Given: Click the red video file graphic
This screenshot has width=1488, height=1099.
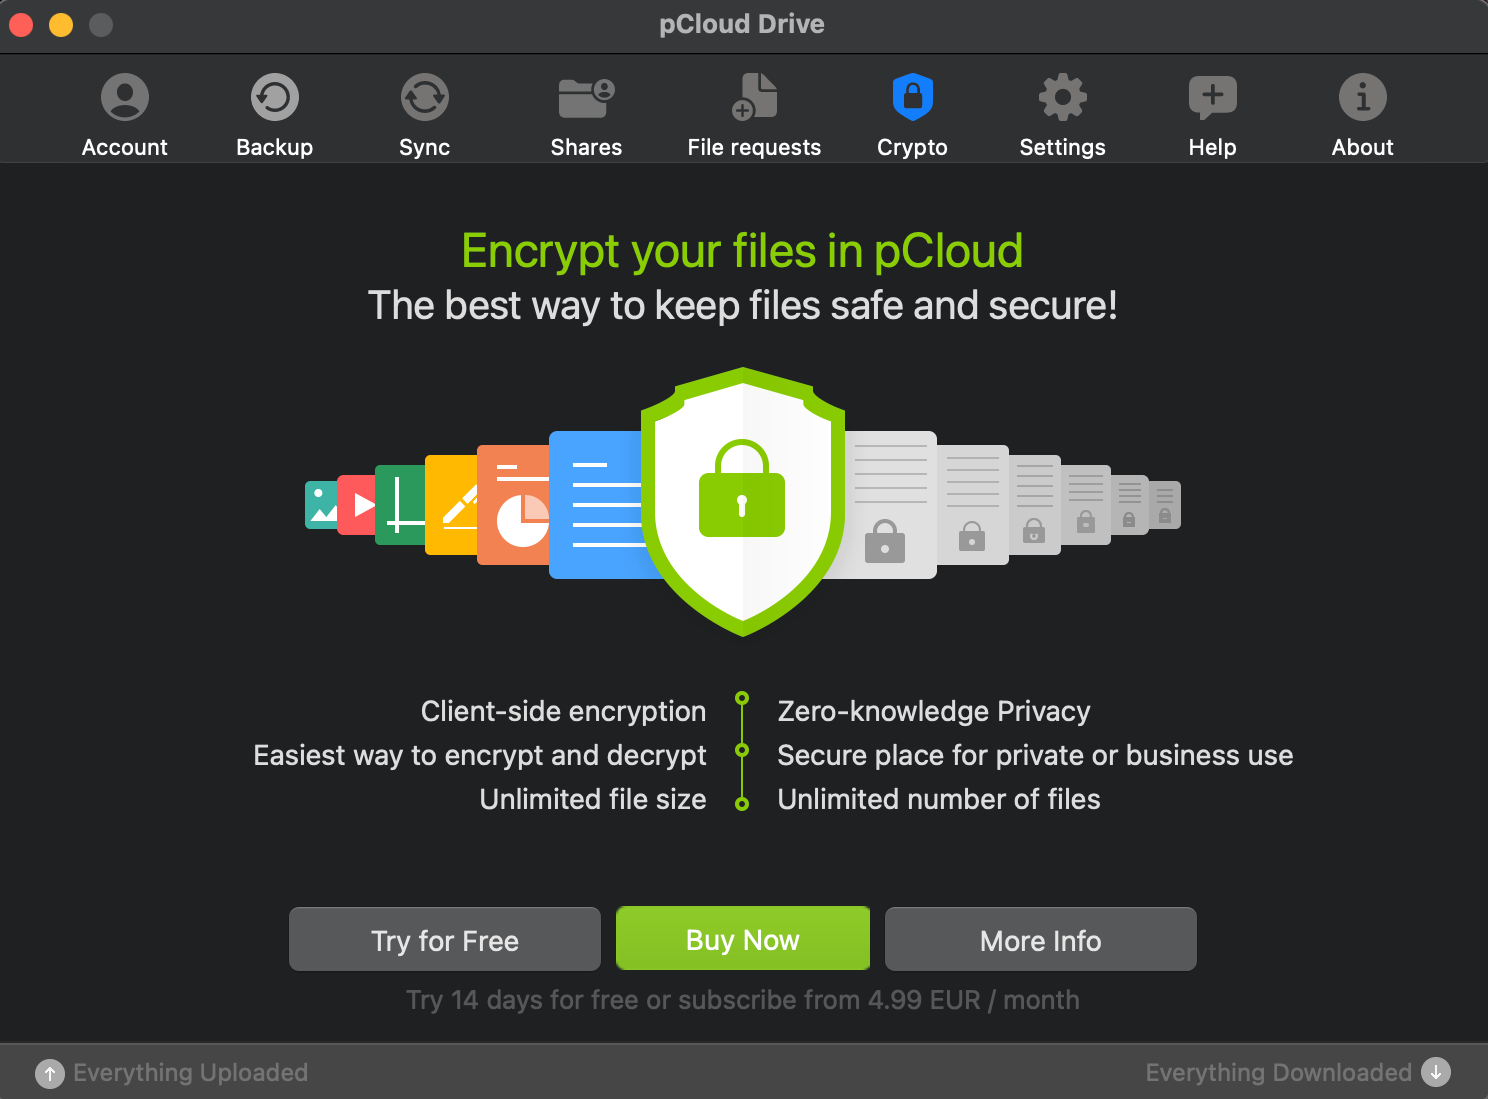Looking at the screenshot, I should [x=357, y=505].
